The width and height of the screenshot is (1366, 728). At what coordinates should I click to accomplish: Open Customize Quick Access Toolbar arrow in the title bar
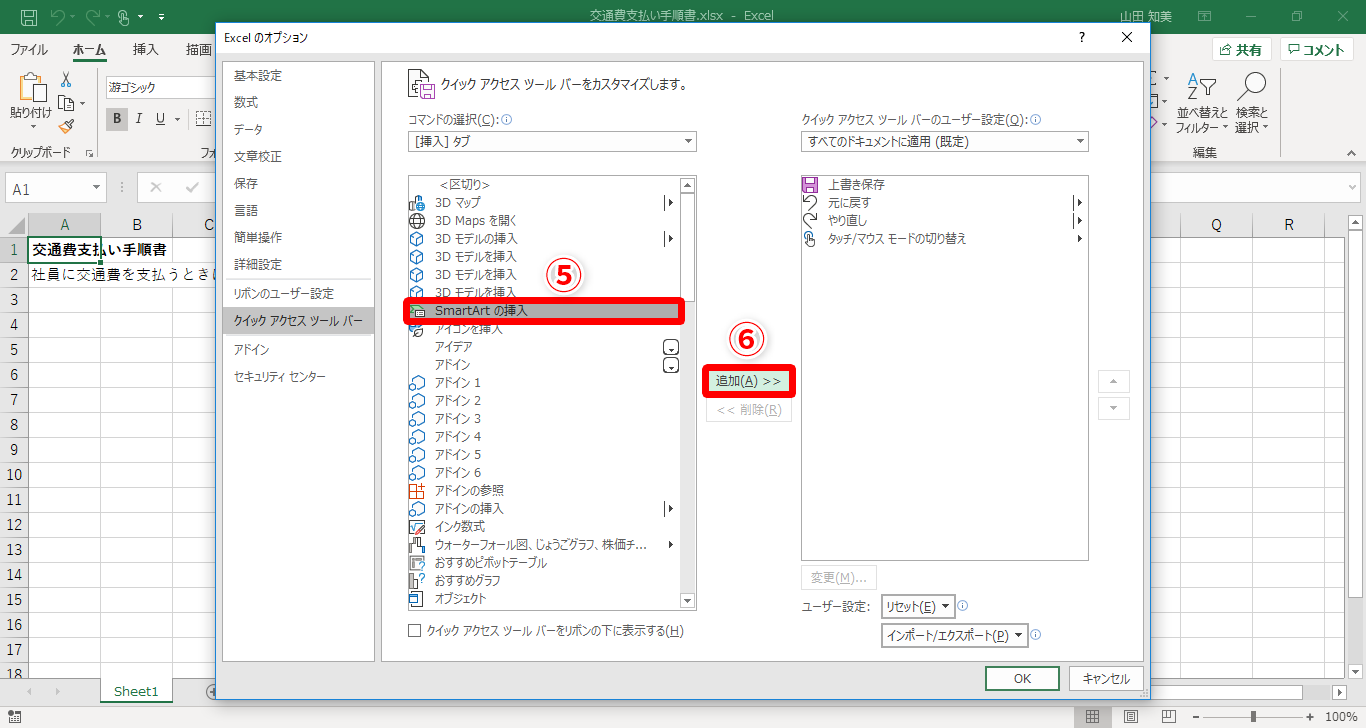(x=161, y=18)
